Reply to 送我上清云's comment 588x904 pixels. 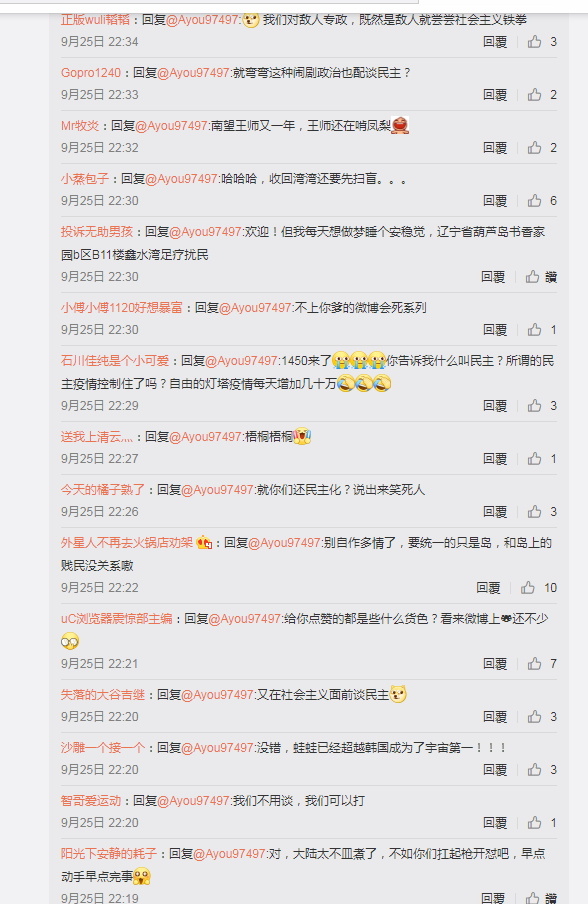tap(495, 459)
